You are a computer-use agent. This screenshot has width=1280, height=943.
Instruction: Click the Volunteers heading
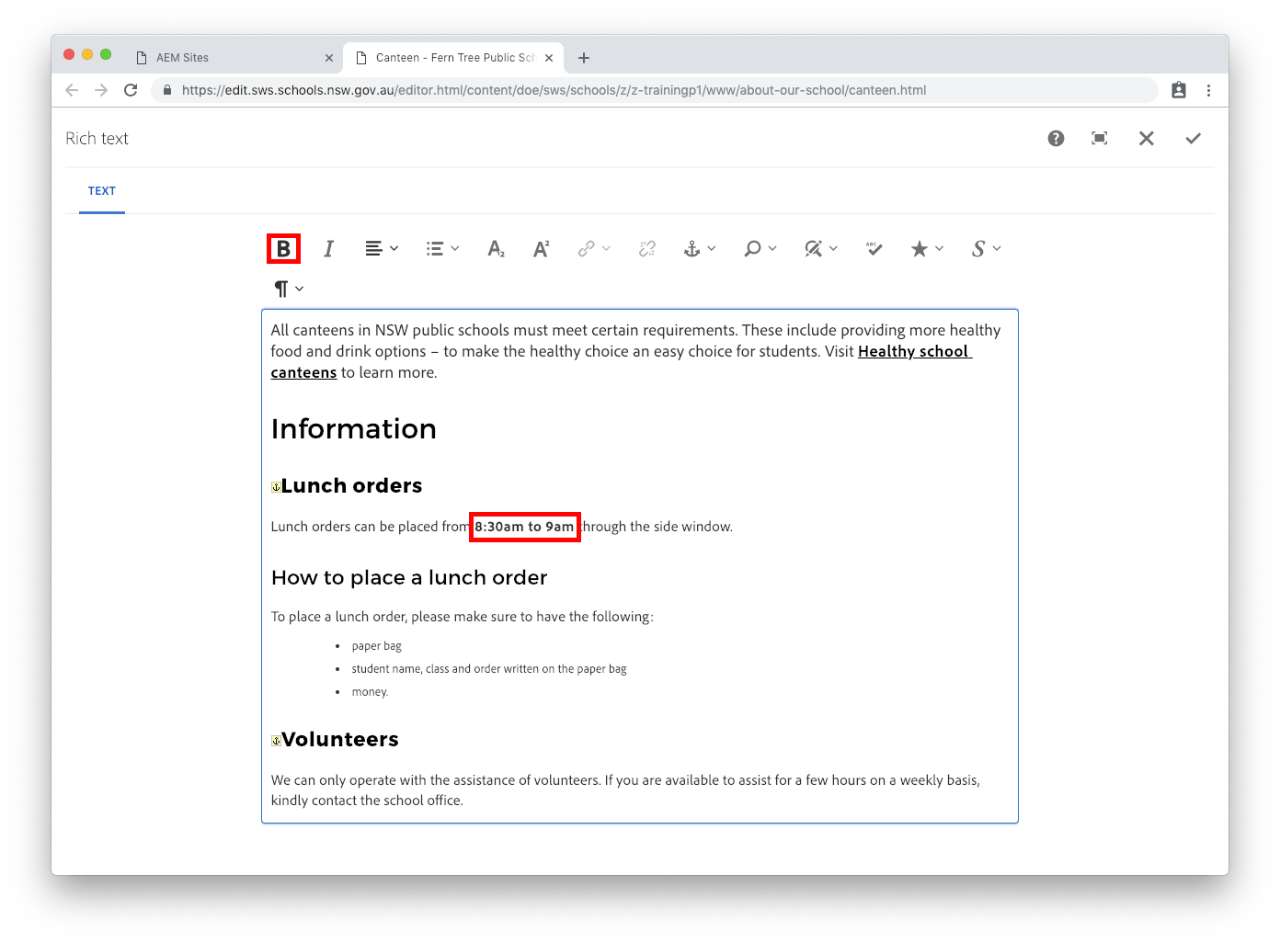pyautogui.click(x=340, y=739)
